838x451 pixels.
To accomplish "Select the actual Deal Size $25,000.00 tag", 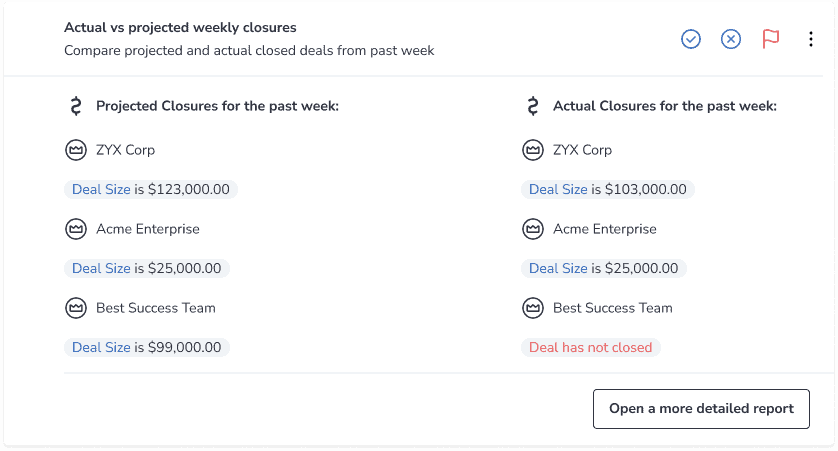I will pos(604,268).
